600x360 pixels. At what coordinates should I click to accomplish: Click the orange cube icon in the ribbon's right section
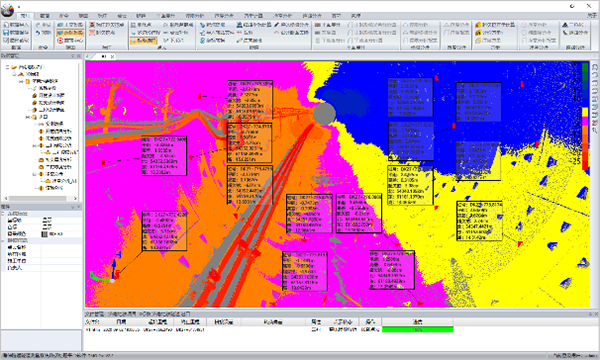(478, 25)
